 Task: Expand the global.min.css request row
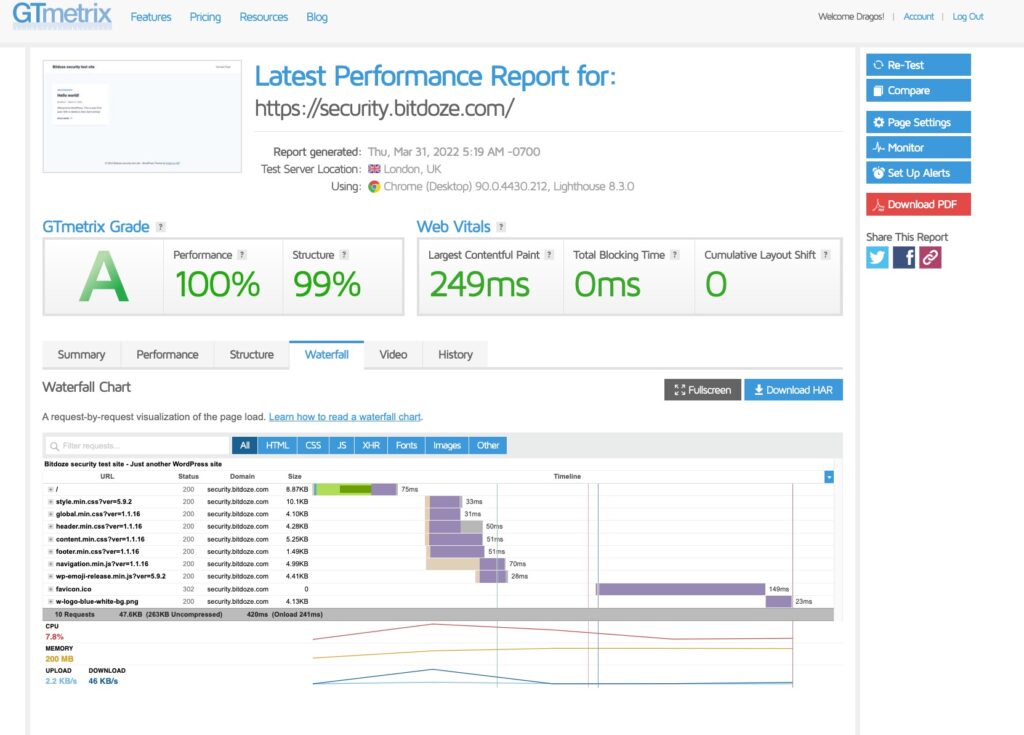point(50,514)
